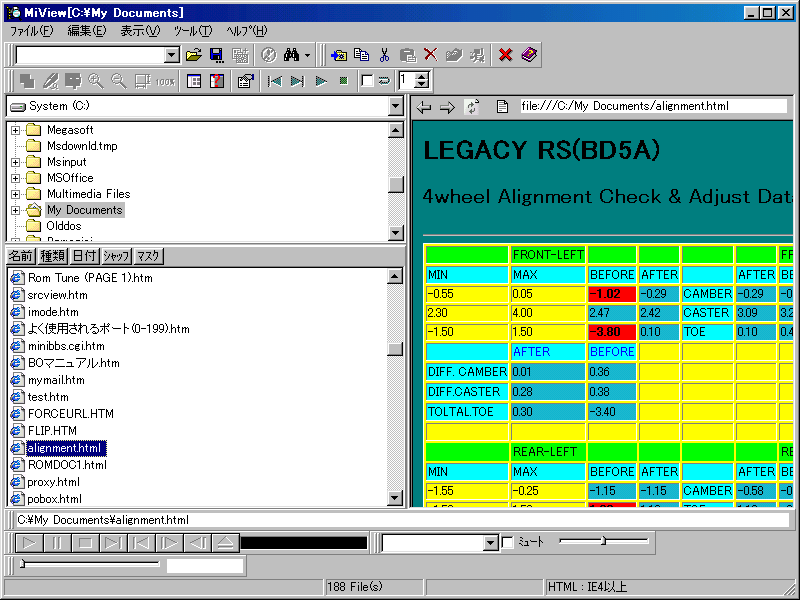Open the binoculars search dropdown arrow

click(307, 55)
